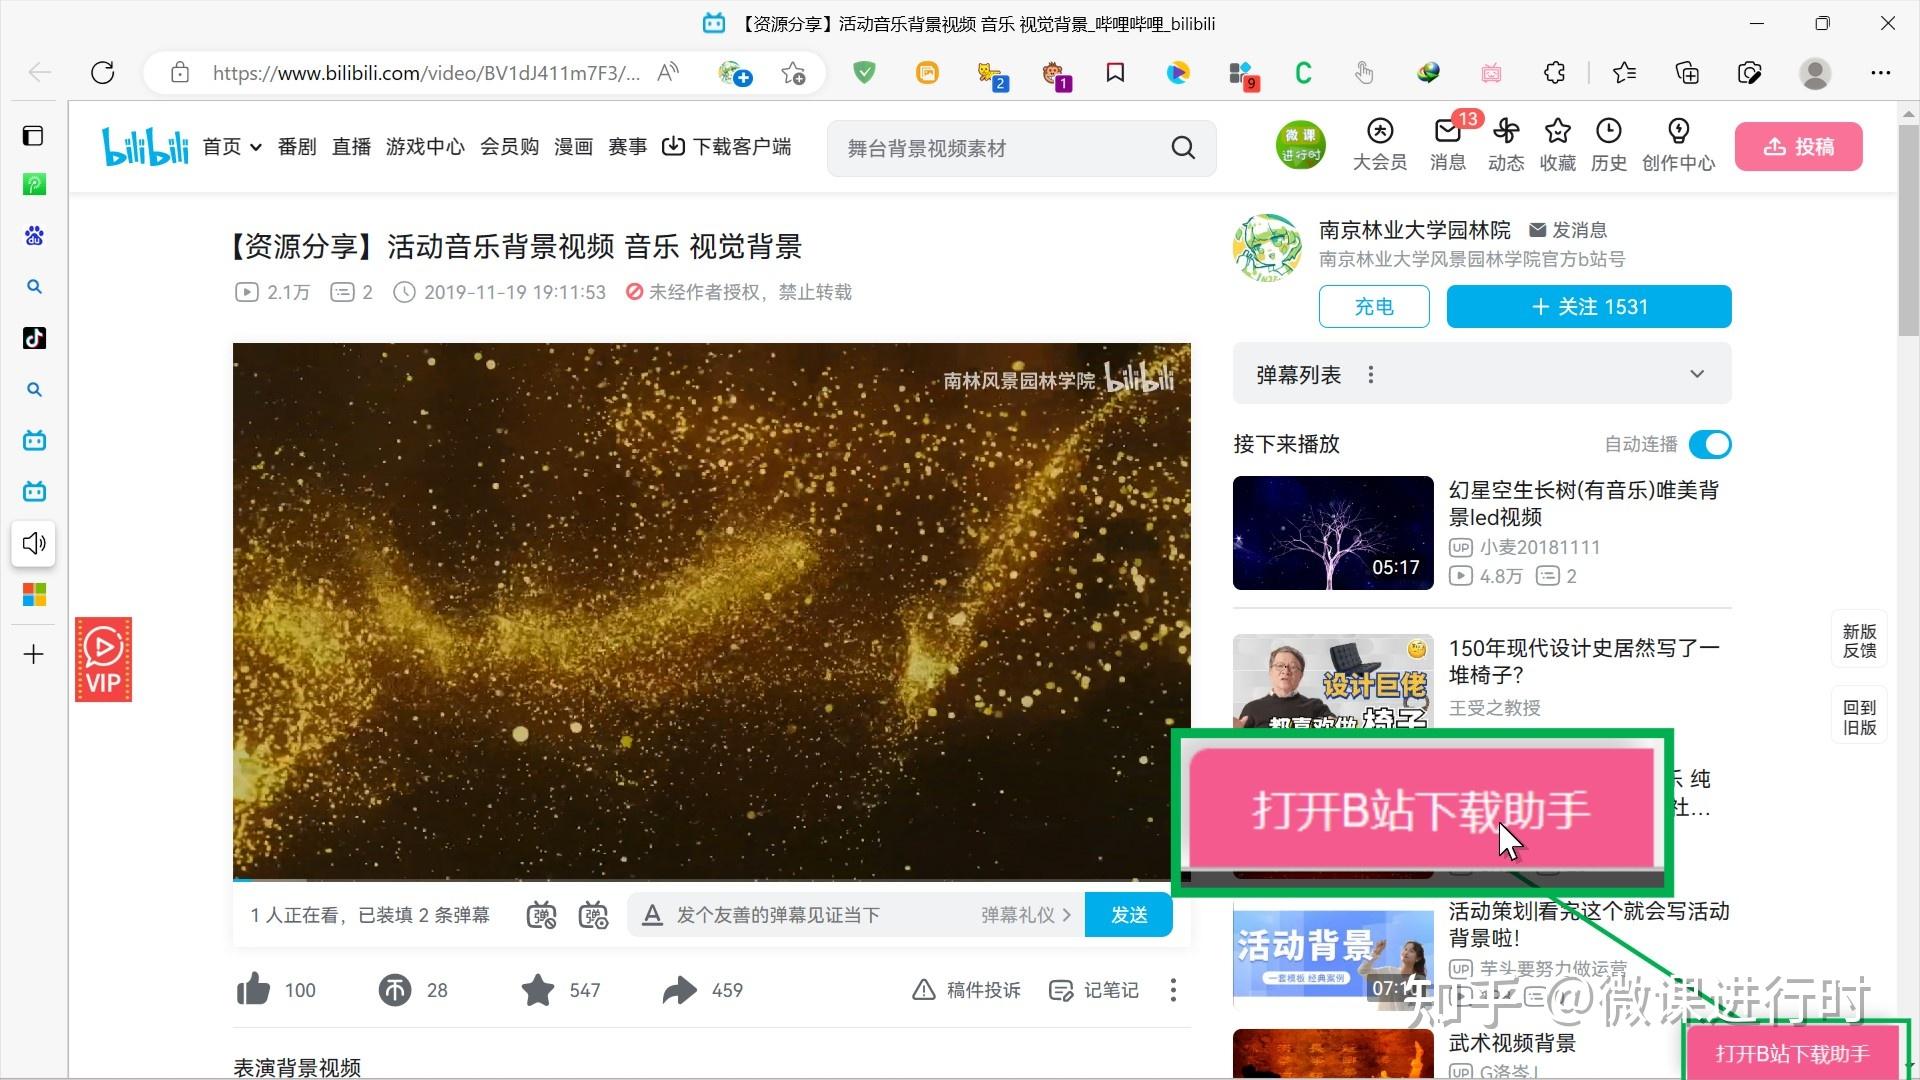Viewport: 1920px width, 1080px height.
Task: Click the read aloud icon in address bar
Action: [668, 72]
